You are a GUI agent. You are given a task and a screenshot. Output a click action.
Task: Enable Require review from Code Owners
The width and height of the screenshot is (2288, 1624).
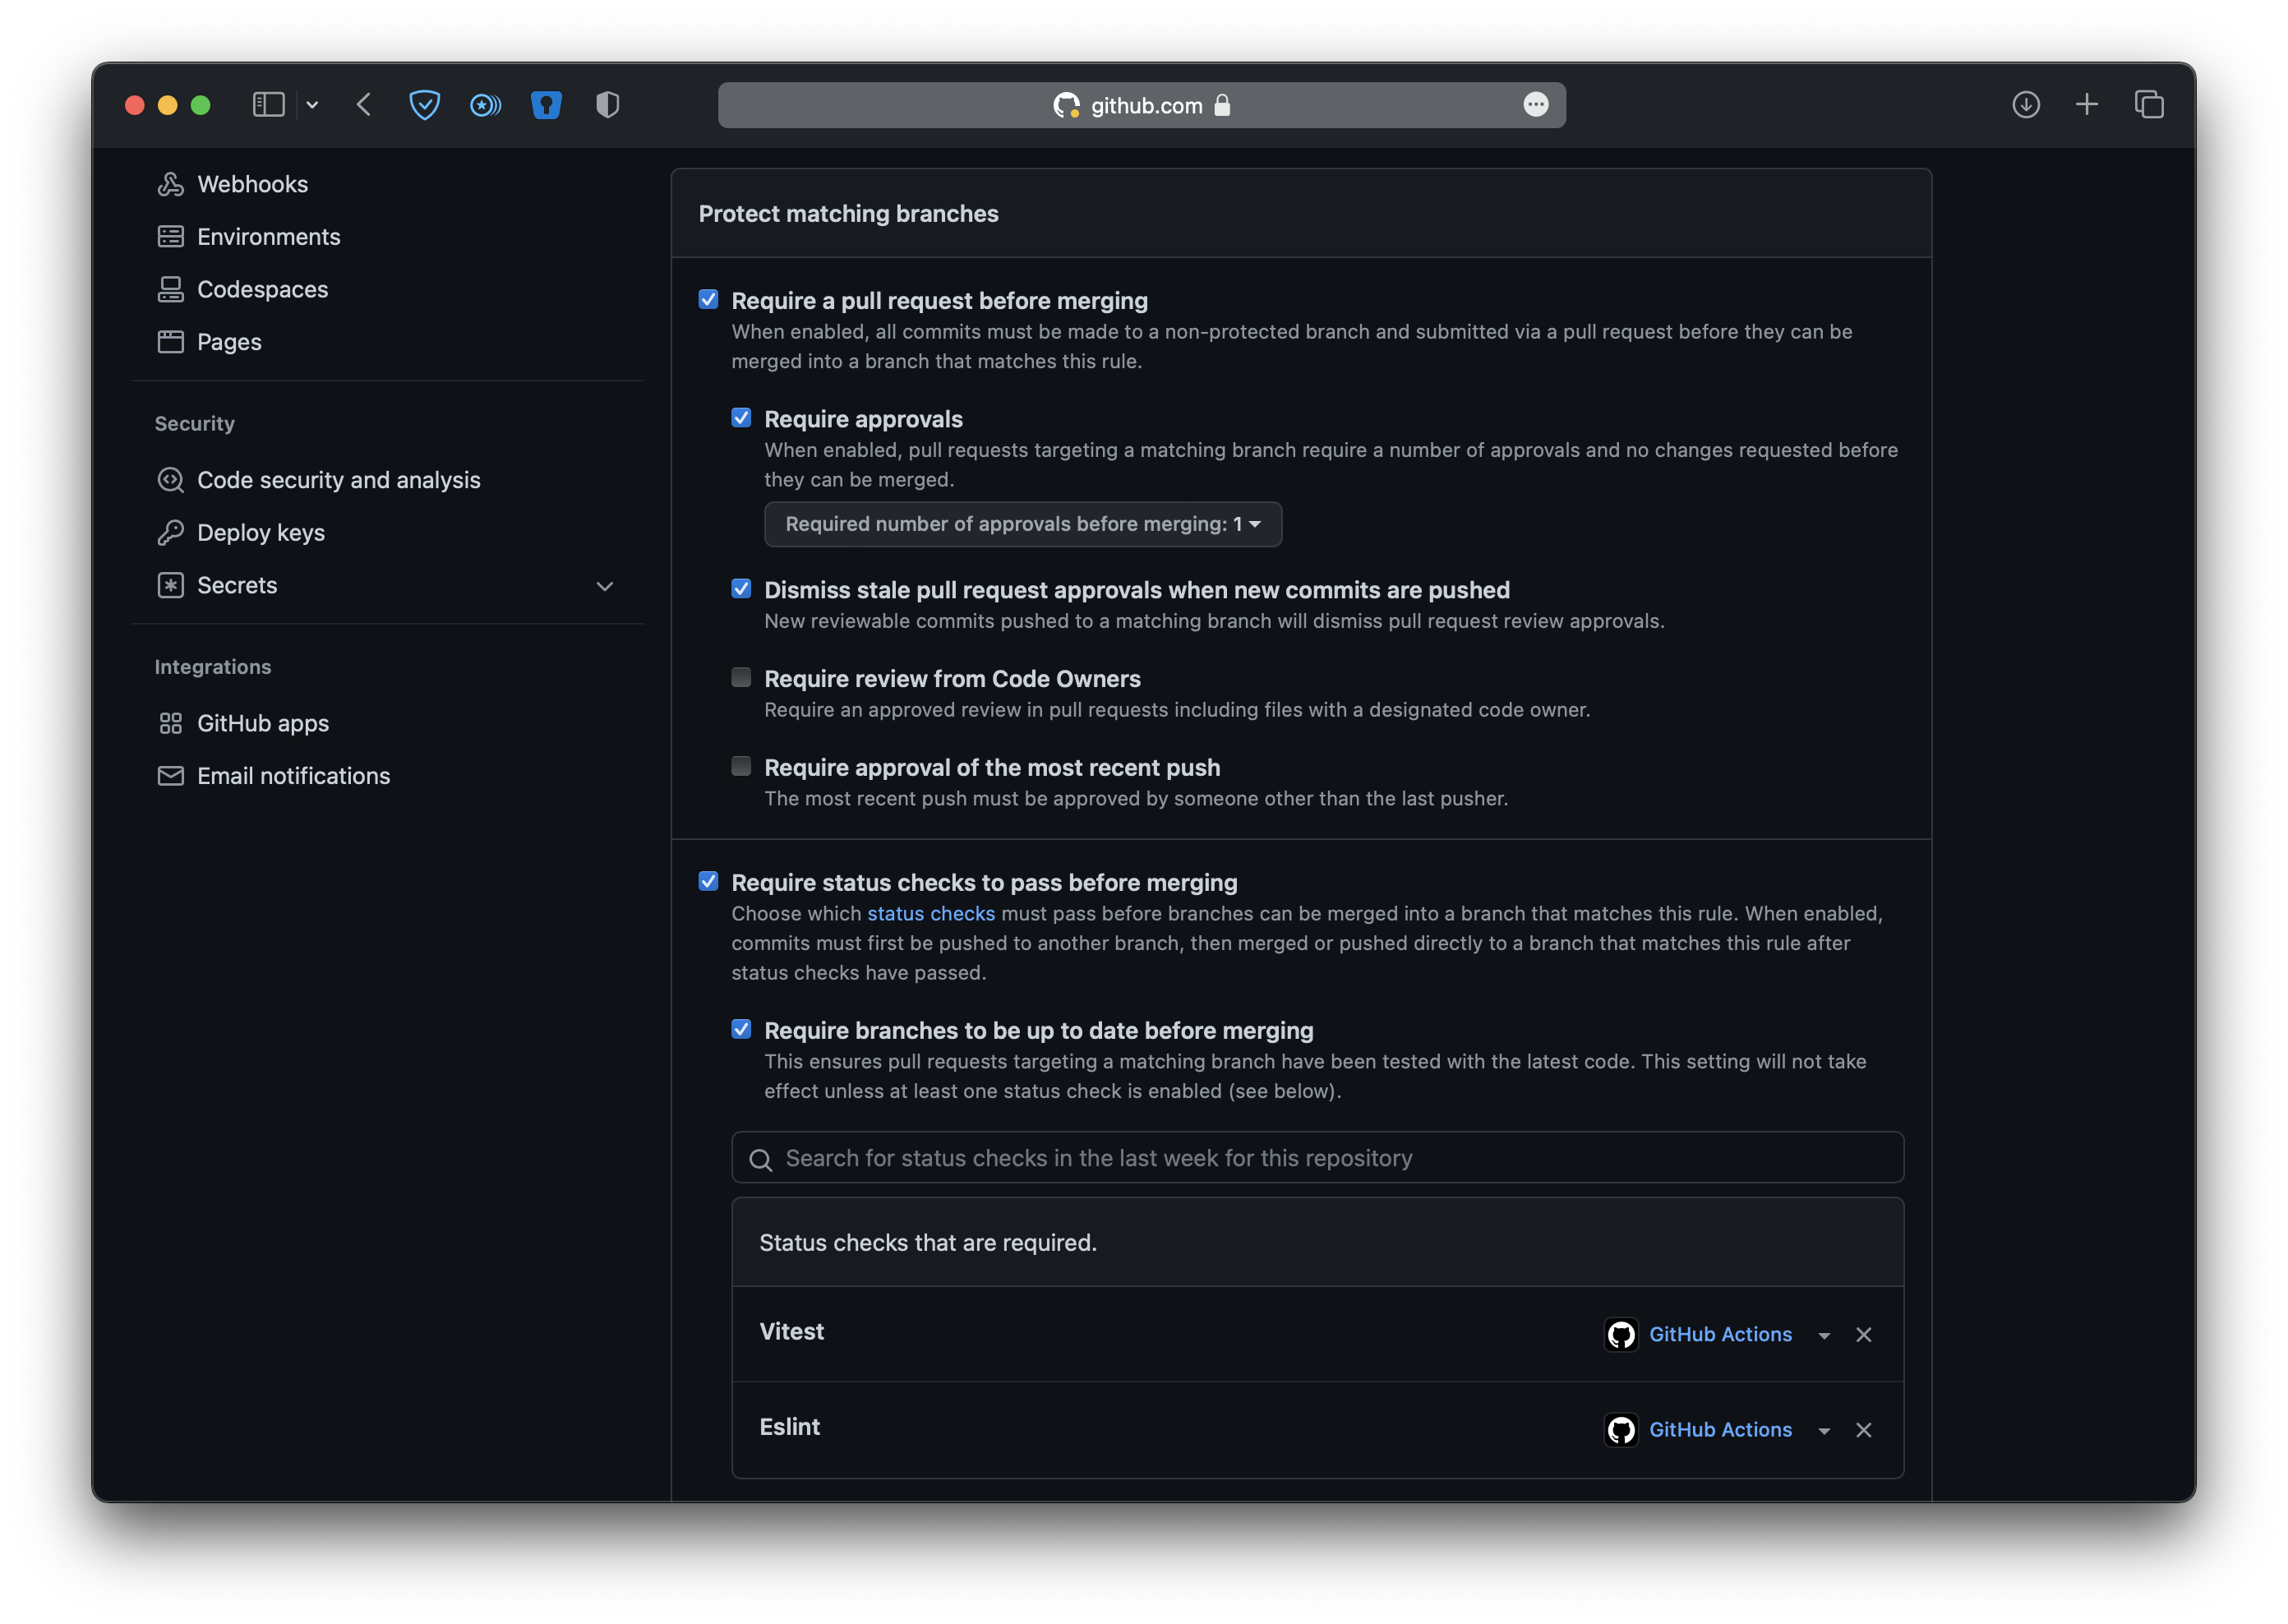741,678
